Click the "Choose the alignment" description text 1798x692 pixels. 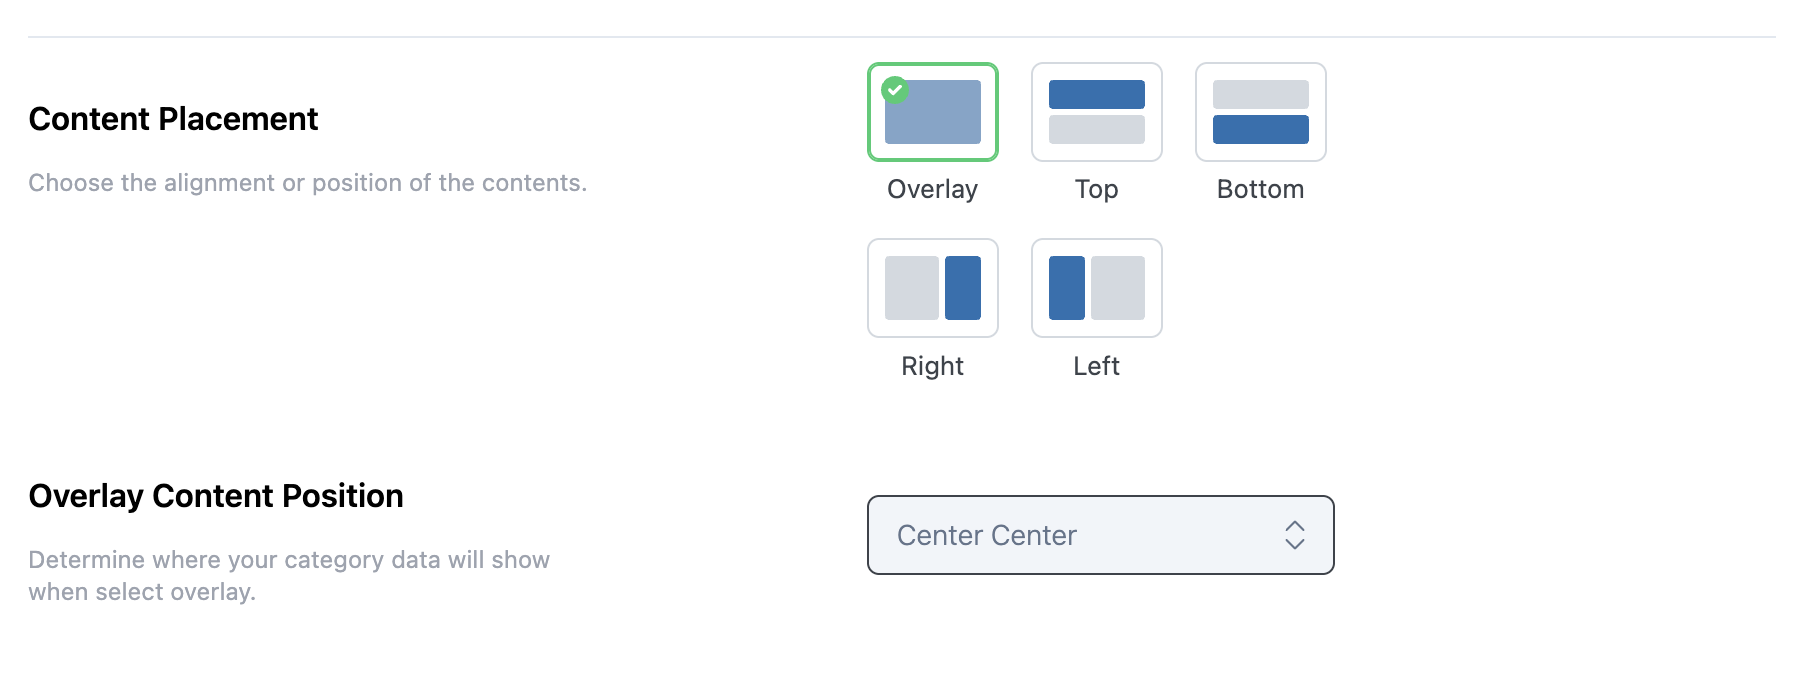pos(308,183)
